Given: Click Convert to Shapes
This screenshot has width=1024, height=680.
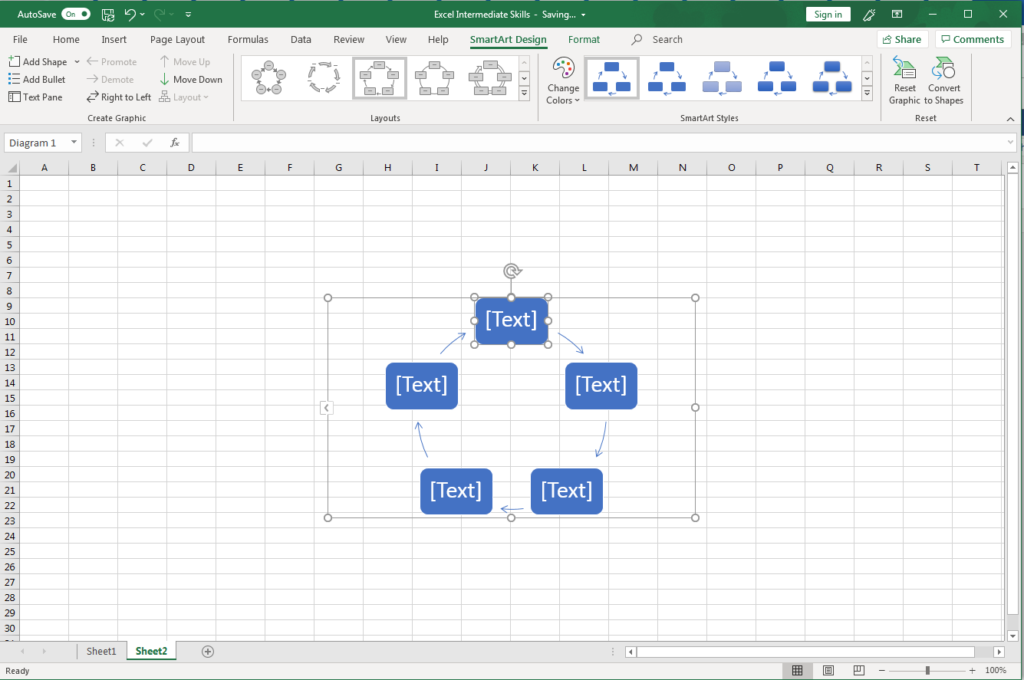Looking at the screenshot, I should tap(944, 79).
